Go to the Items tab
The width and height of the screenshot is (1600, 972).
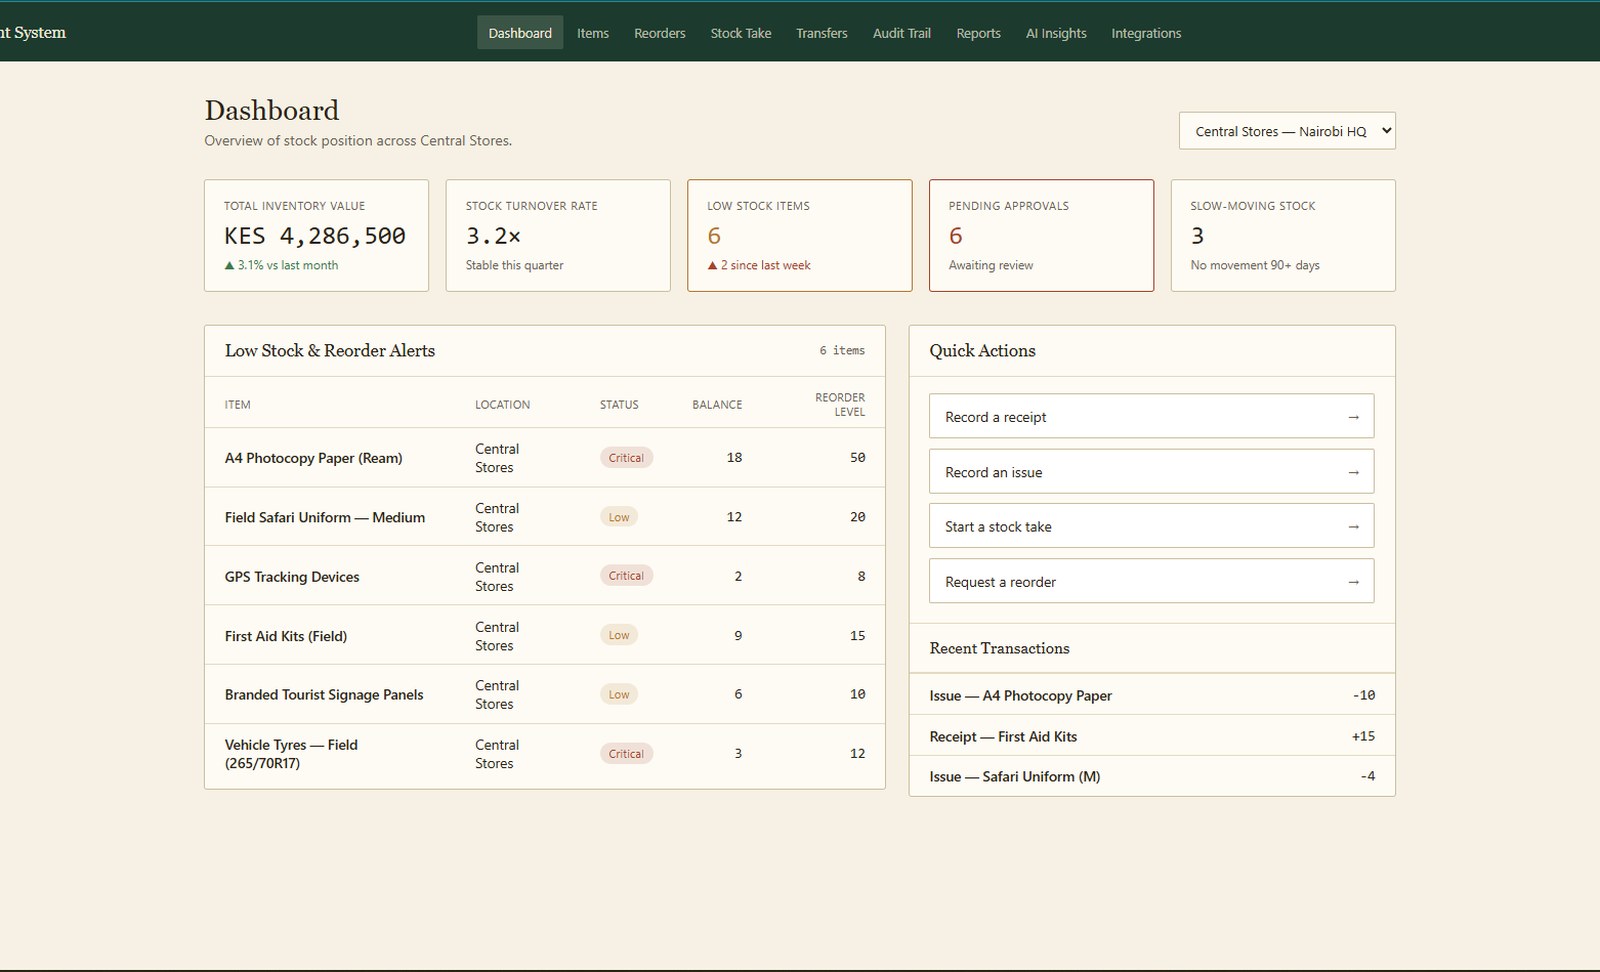[593, 33]
